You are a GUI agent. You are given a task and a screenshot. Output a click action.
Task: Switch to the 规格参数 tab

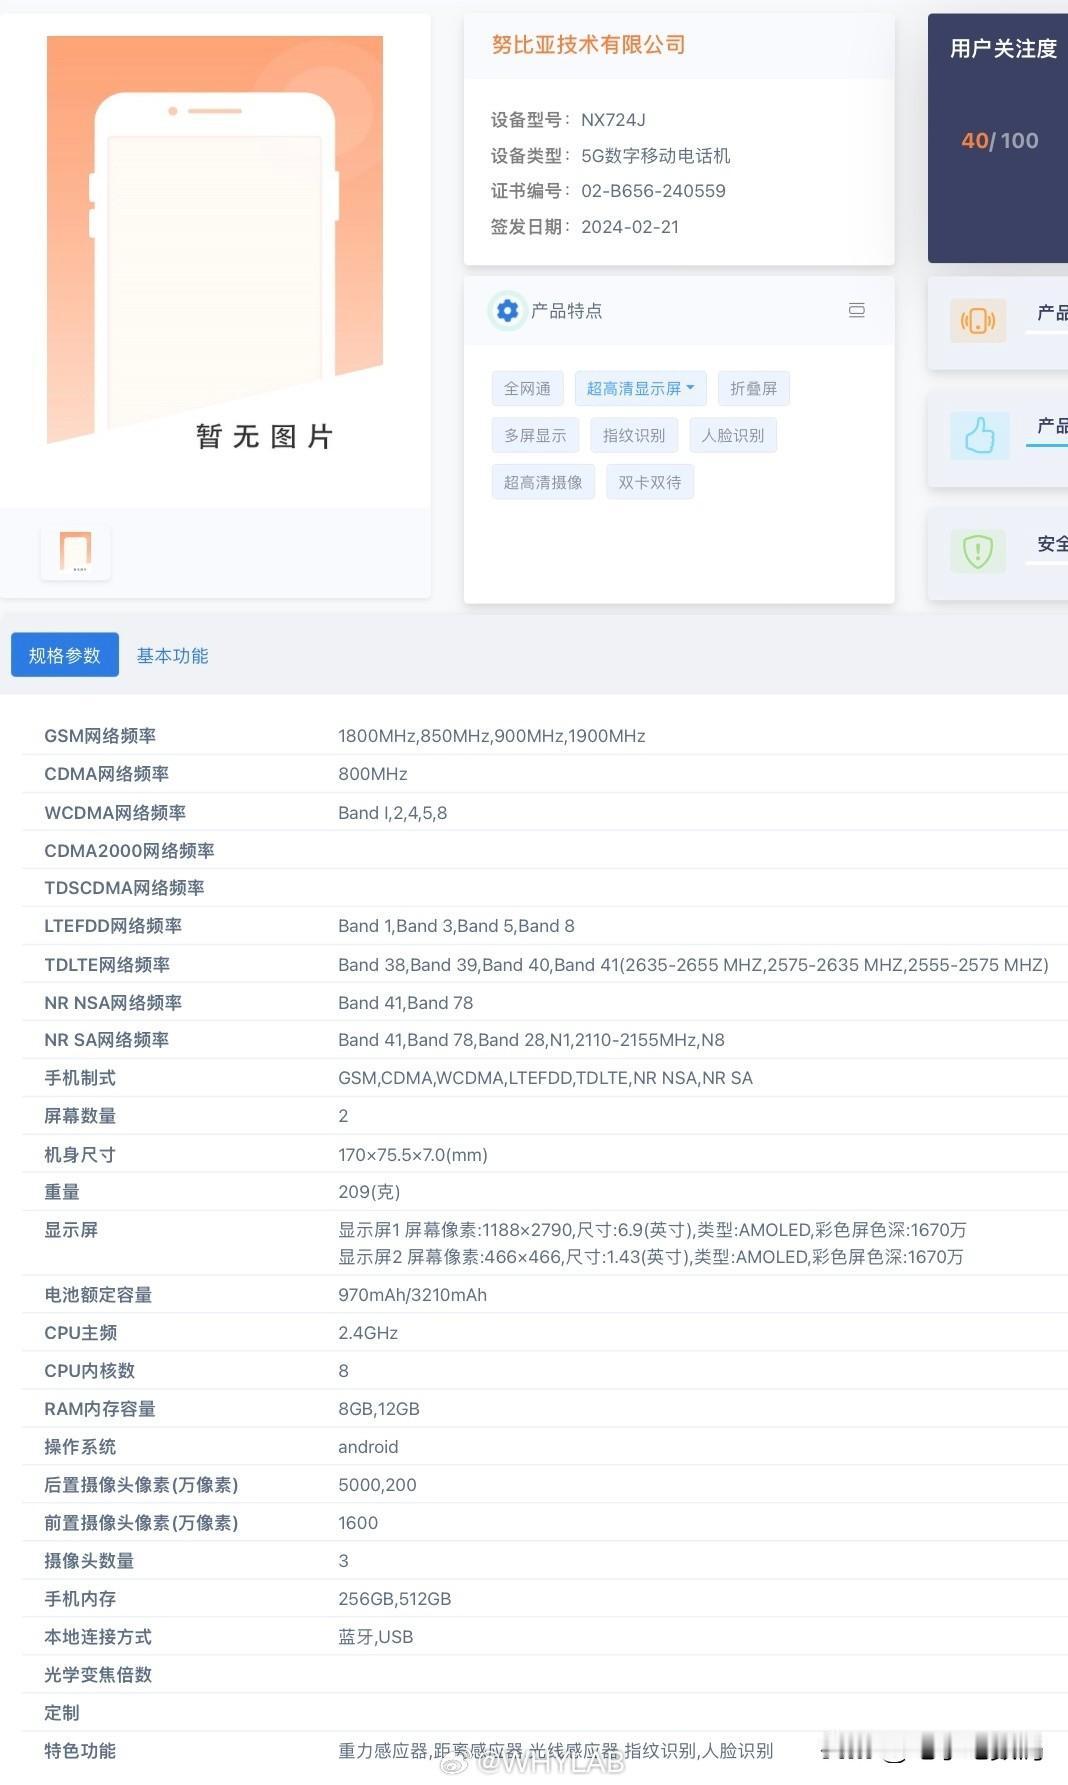65,655
